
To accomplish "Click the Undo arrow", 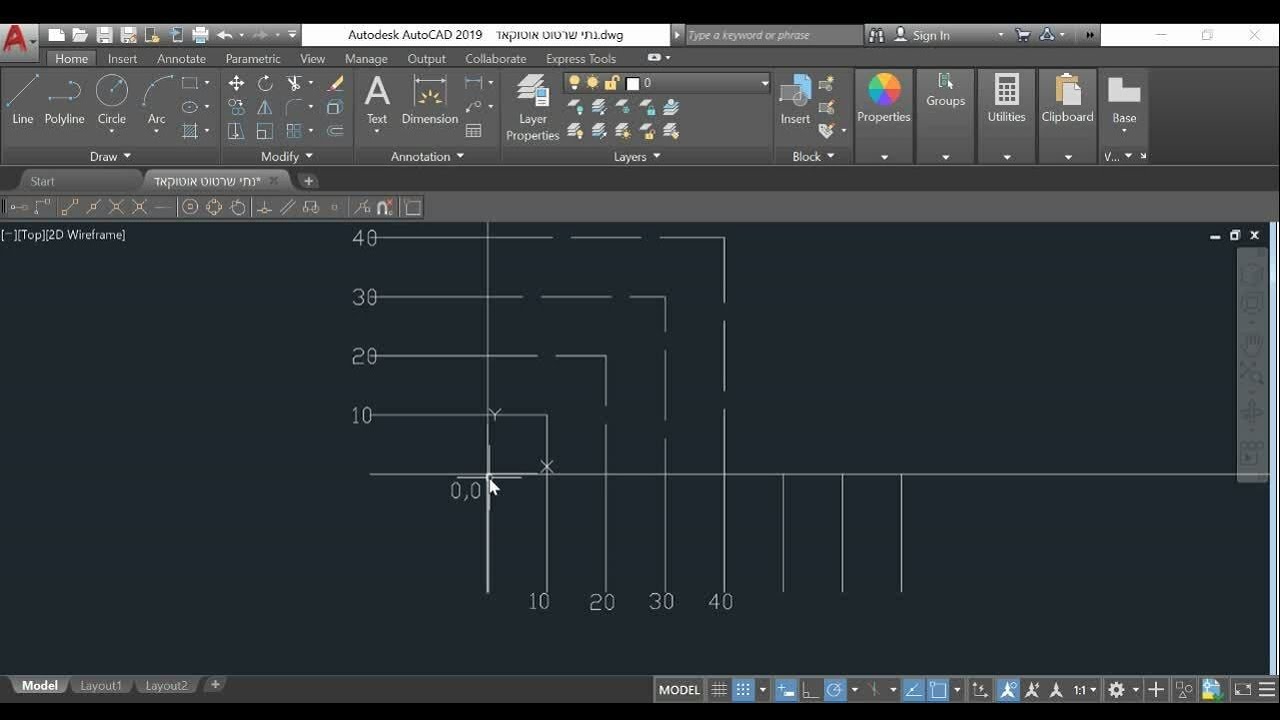I will tap(224, 35).
